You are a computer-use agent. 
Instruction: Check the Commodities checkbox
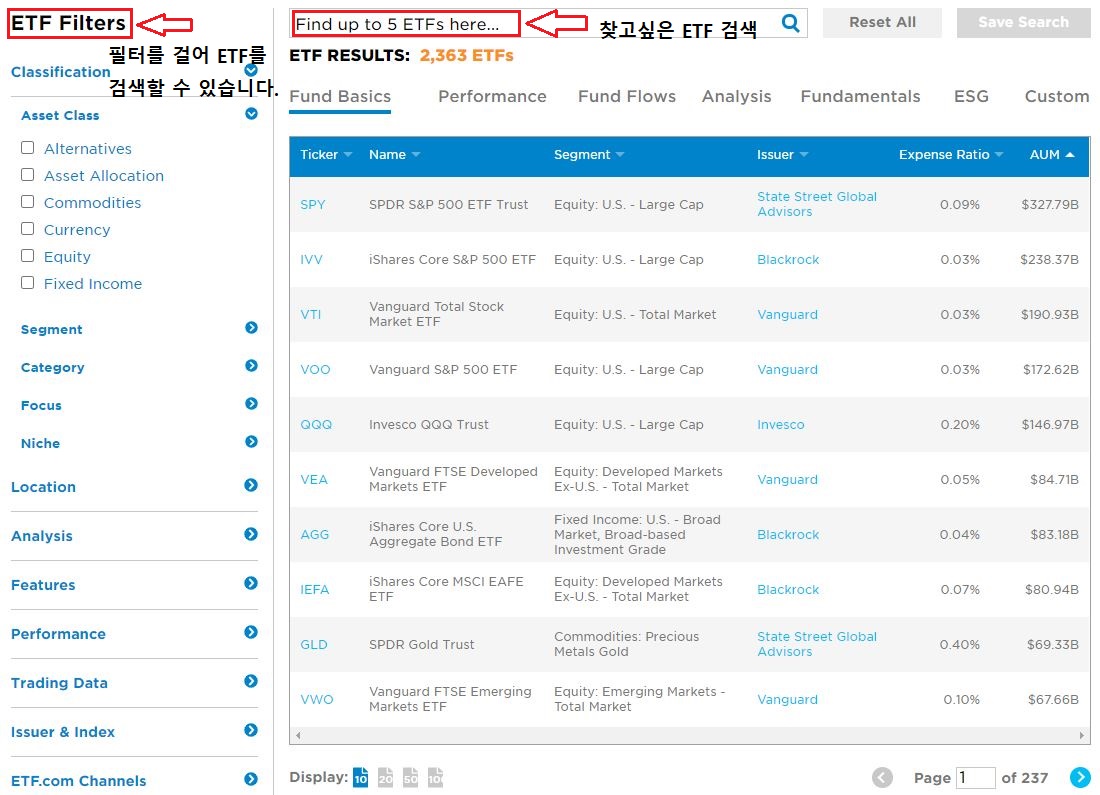[x=27, y=201]
